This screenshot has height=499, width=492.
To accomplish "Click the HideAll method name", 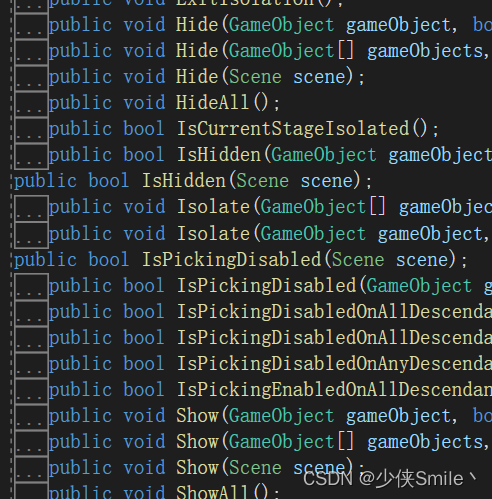I will (213, 102).
